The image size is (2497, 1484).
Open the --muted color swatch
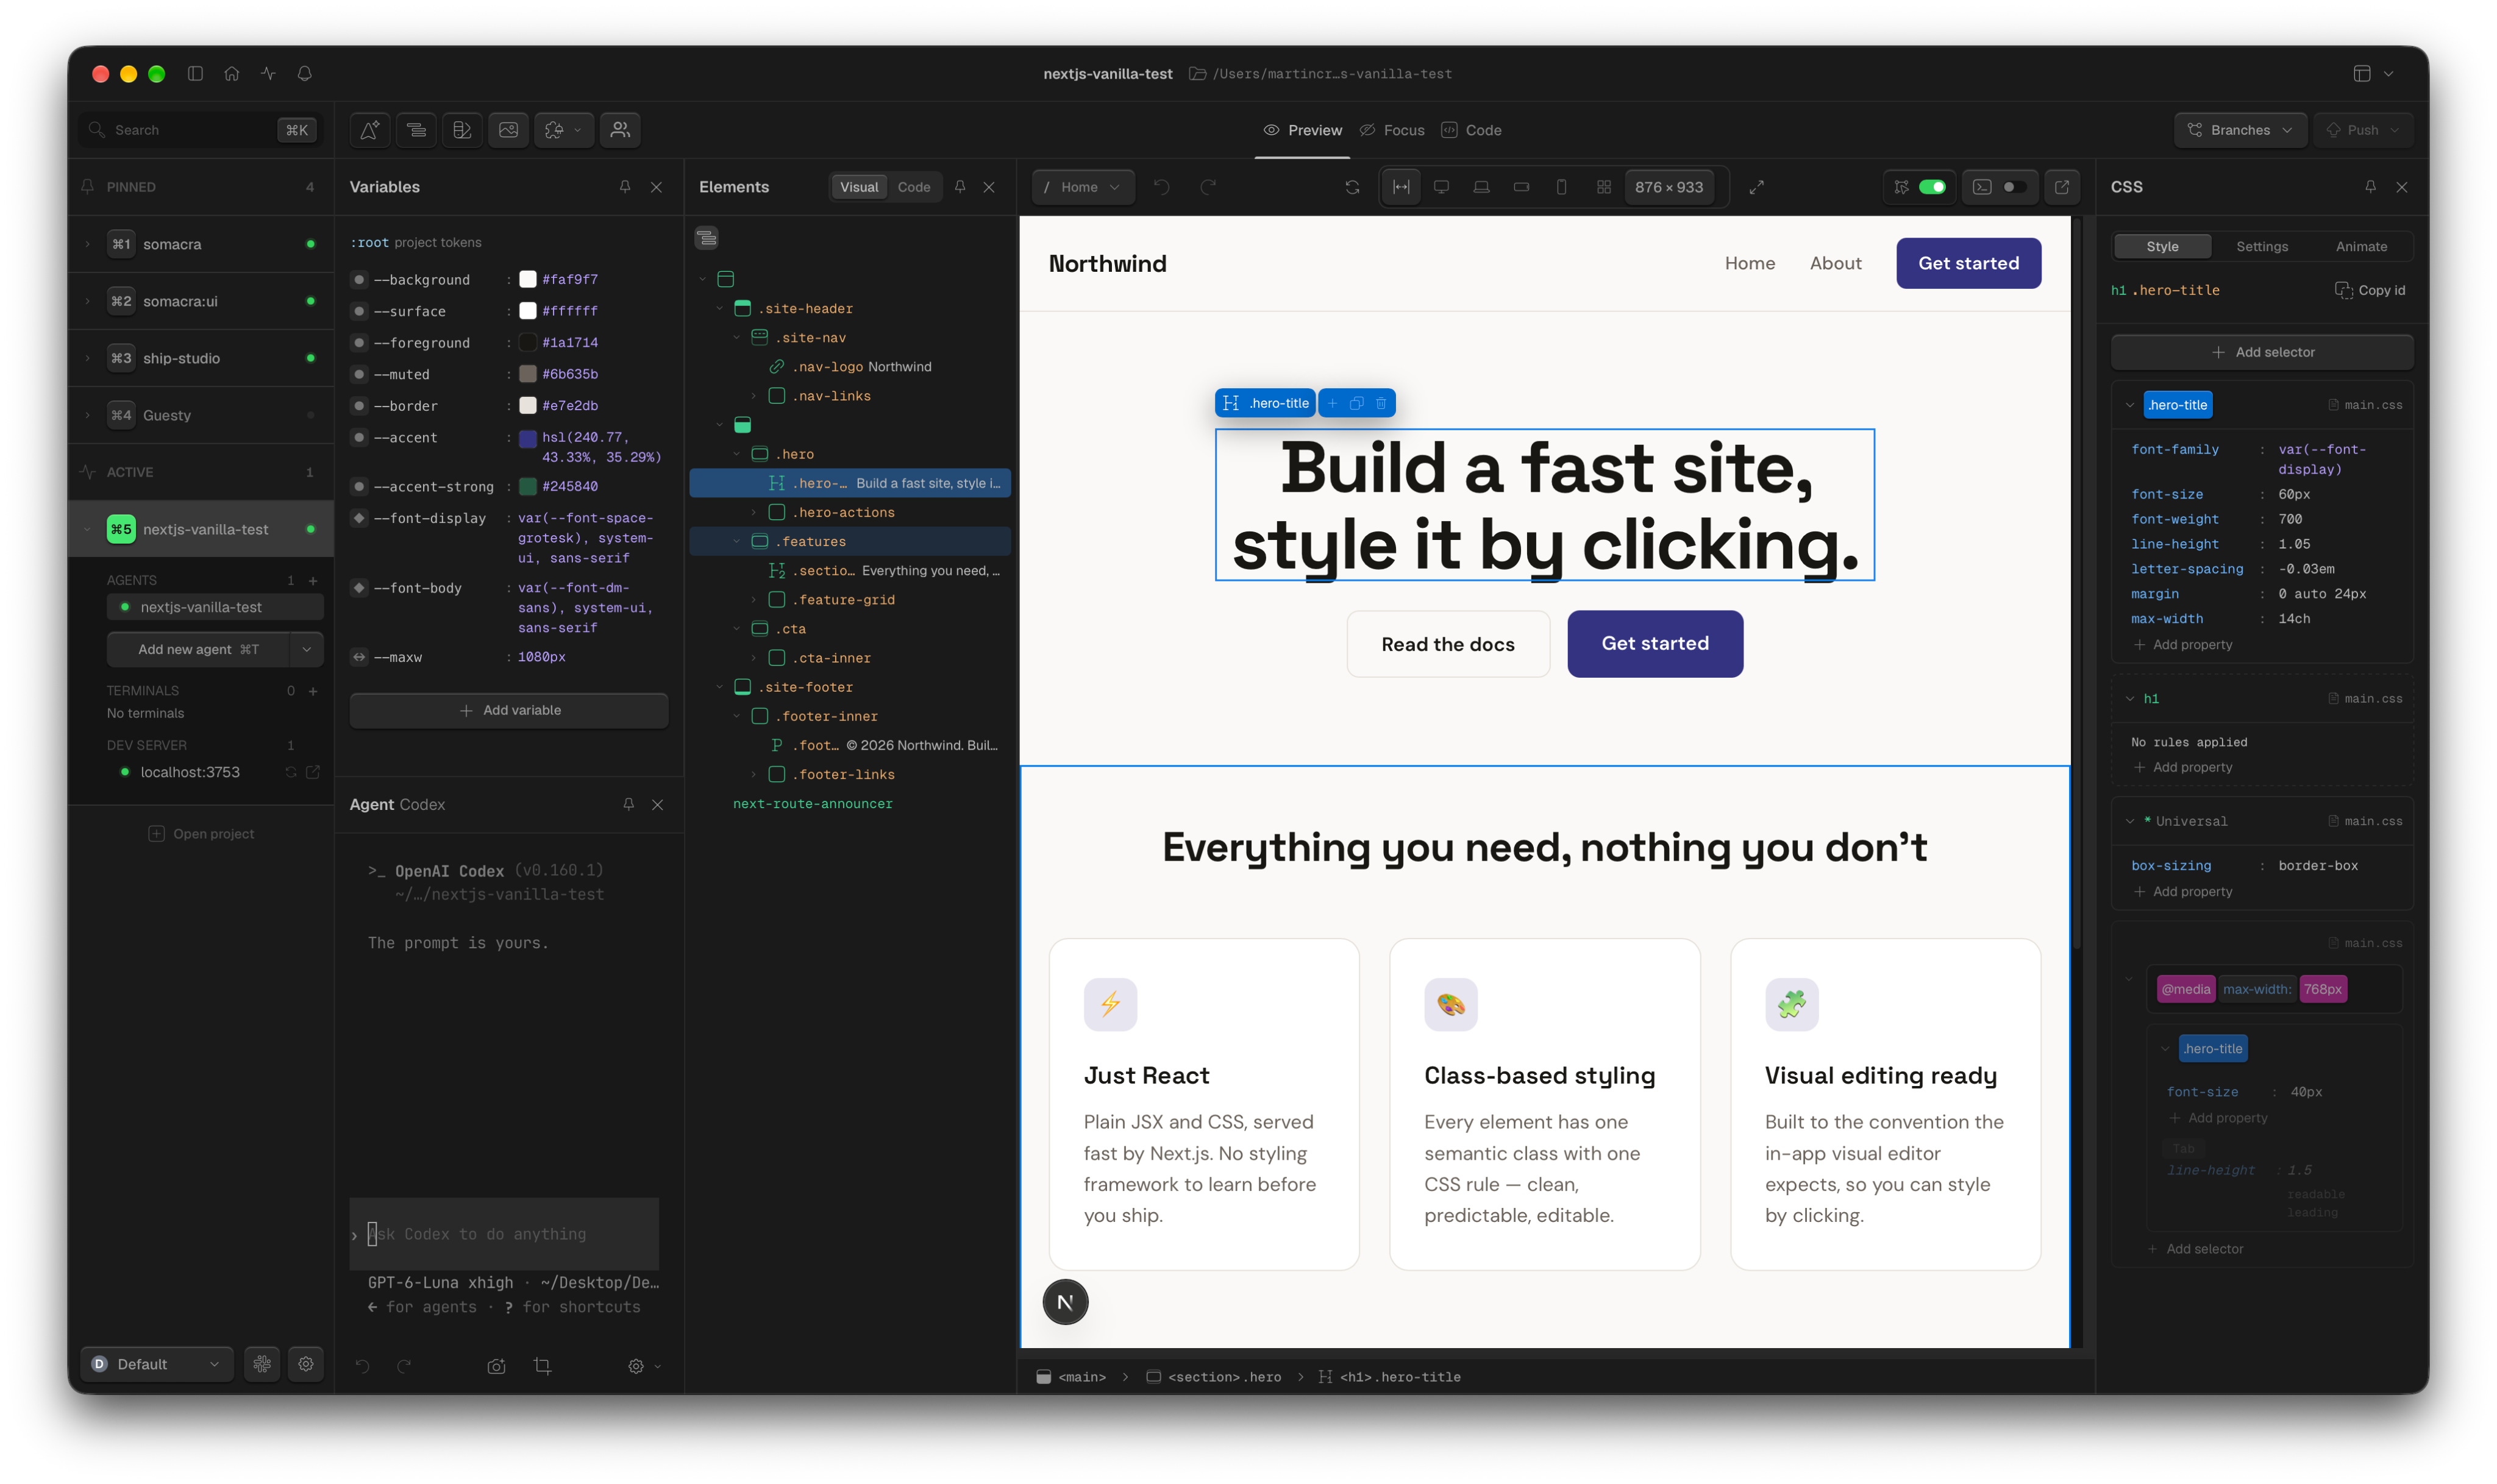[x=528, y=374]
